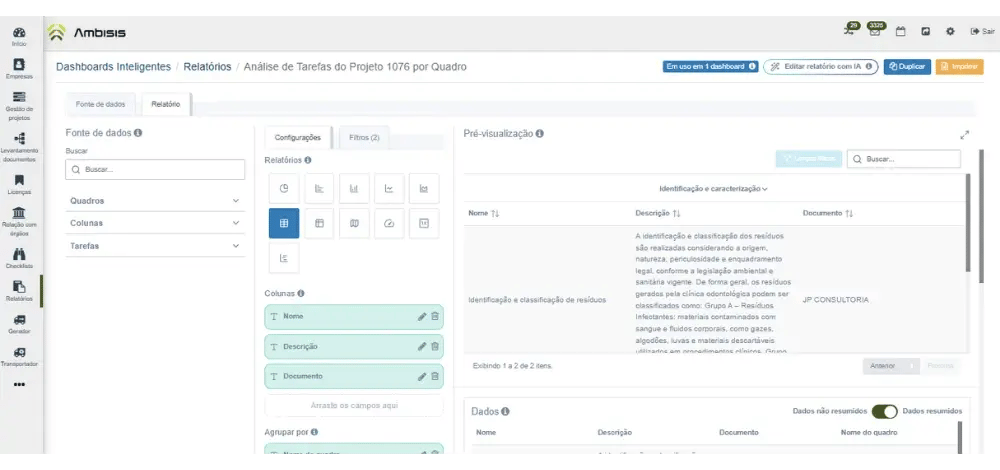Image resolution: width=1000 pixels, height=470 pixels.
Task: Choose the map report type icon
Action: 354,223
